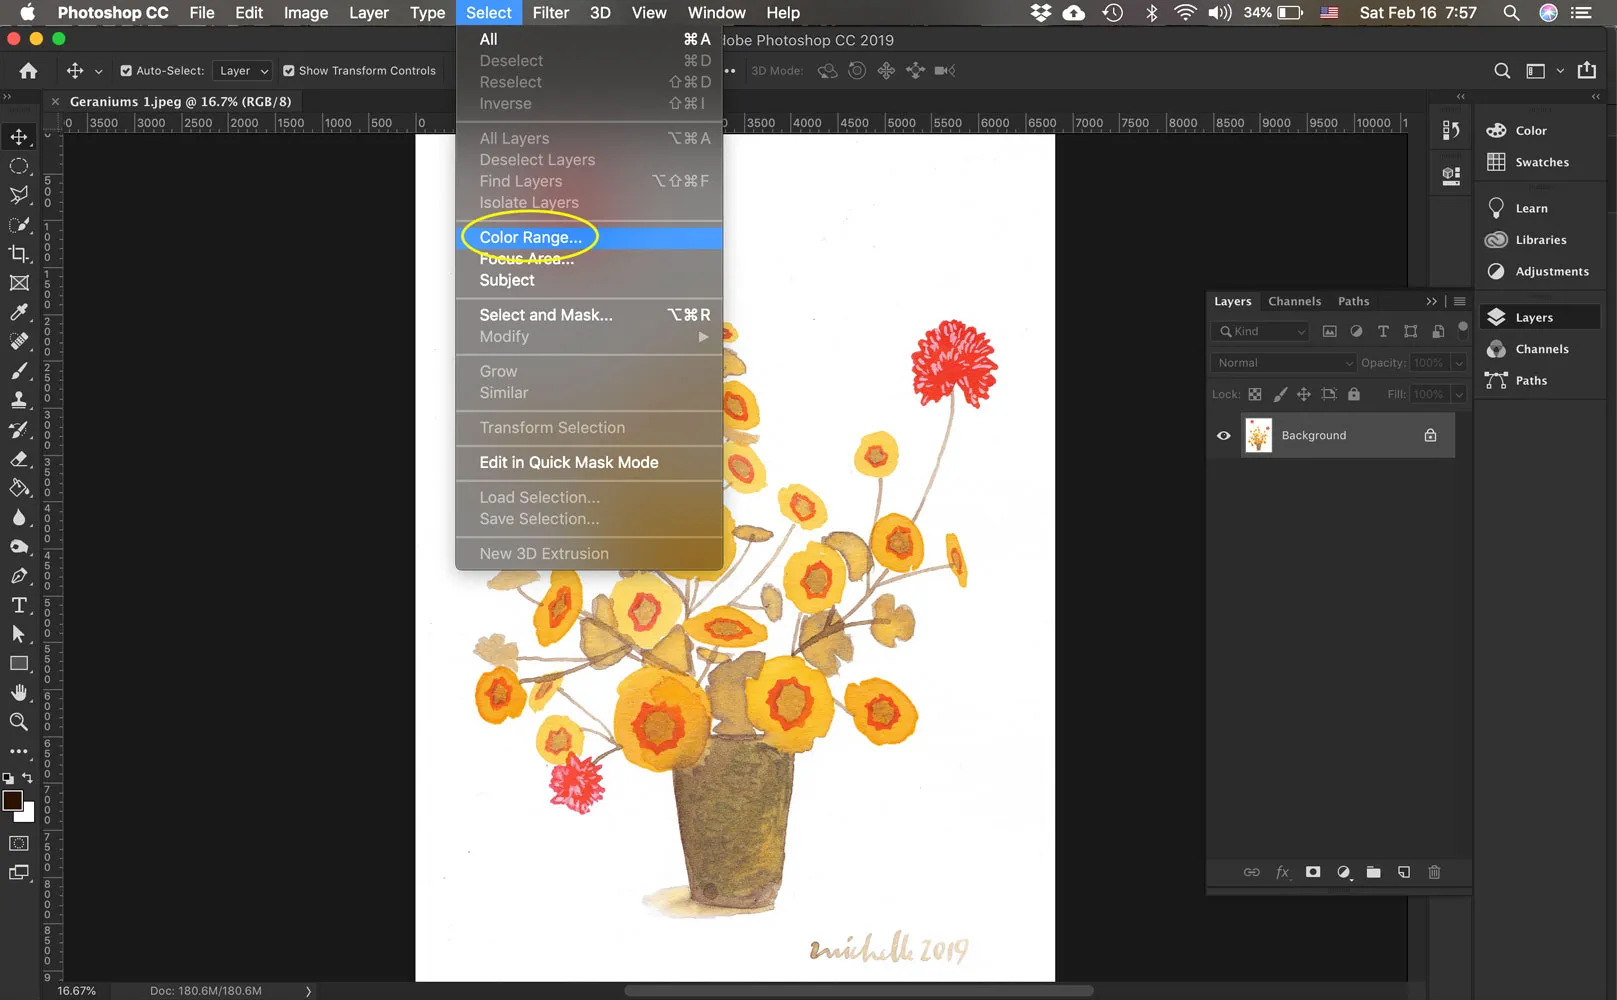
Task: Open the Swatches panel
Action: (x=1541, y=162)
